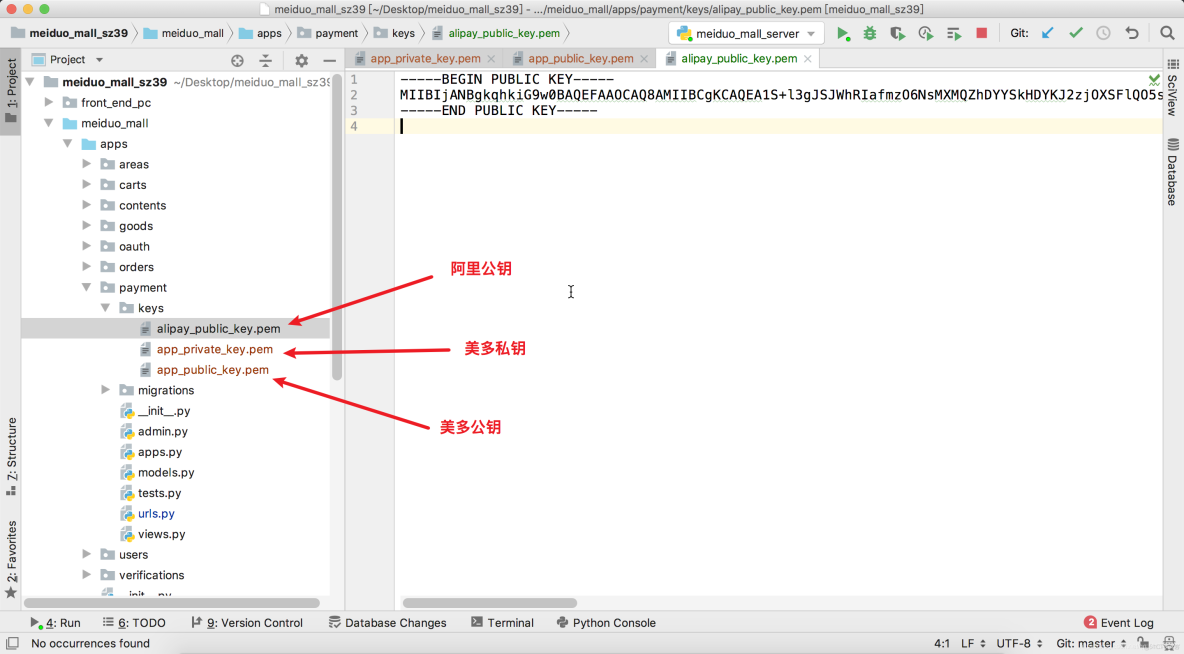Start debugging with the Debug icon

pyautogui.click(x=870, y=33)
